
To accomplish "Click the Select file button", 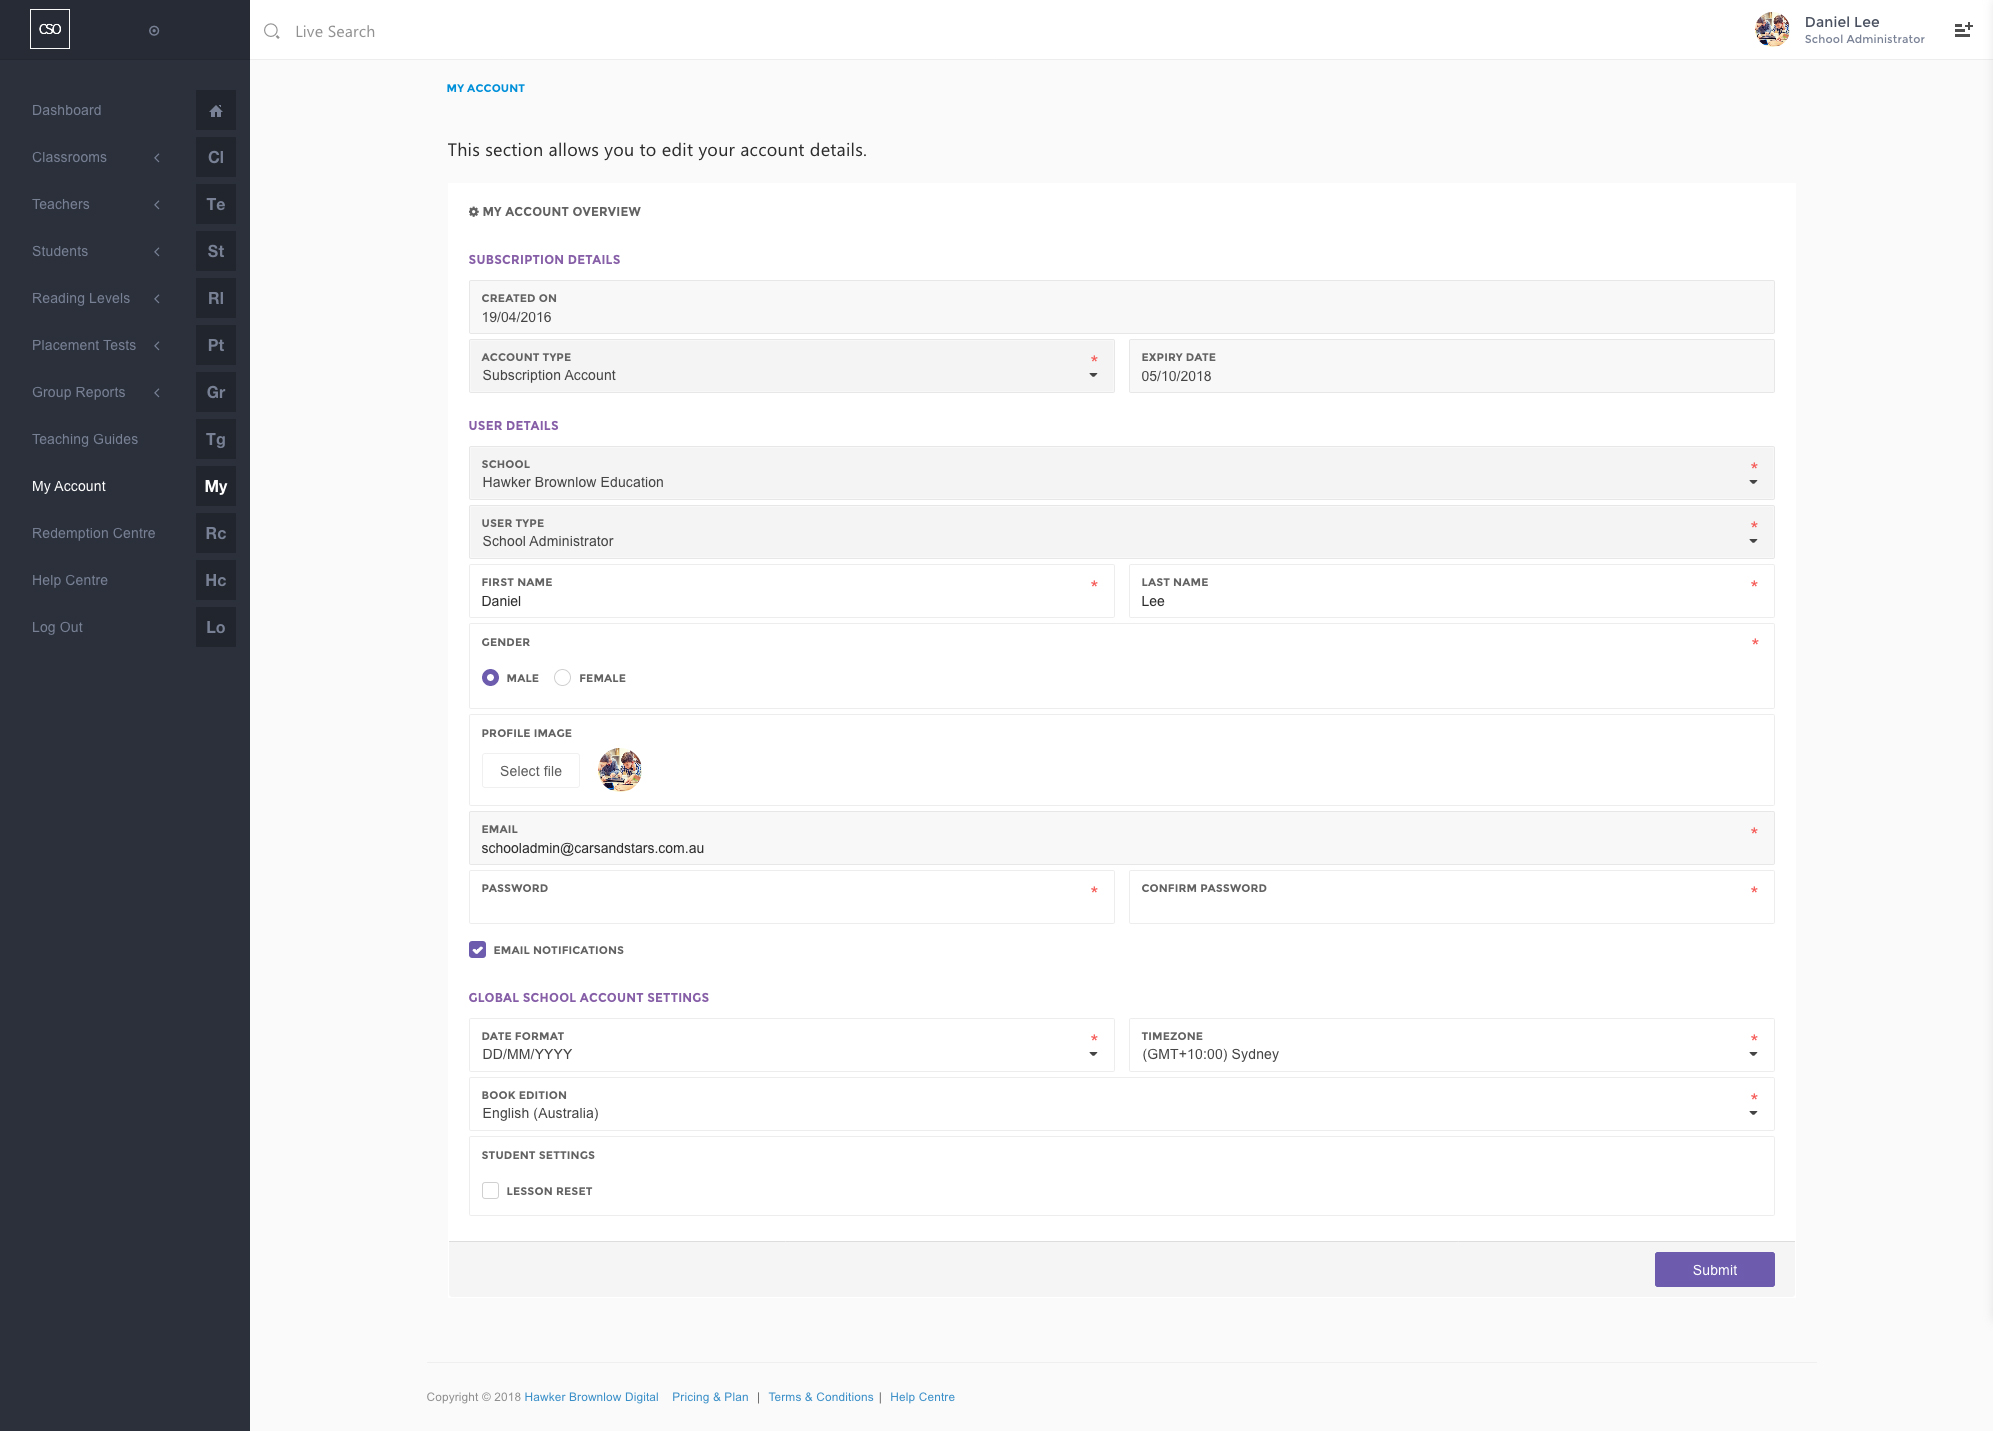I will pos(531,771).
